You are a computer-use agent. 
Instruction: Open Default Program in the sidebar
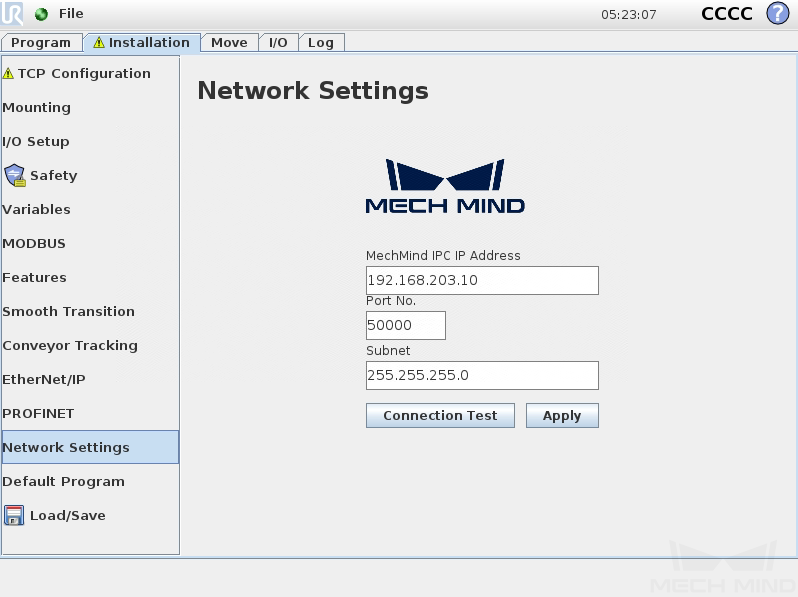pyautogui.click(x=90, y=481)
